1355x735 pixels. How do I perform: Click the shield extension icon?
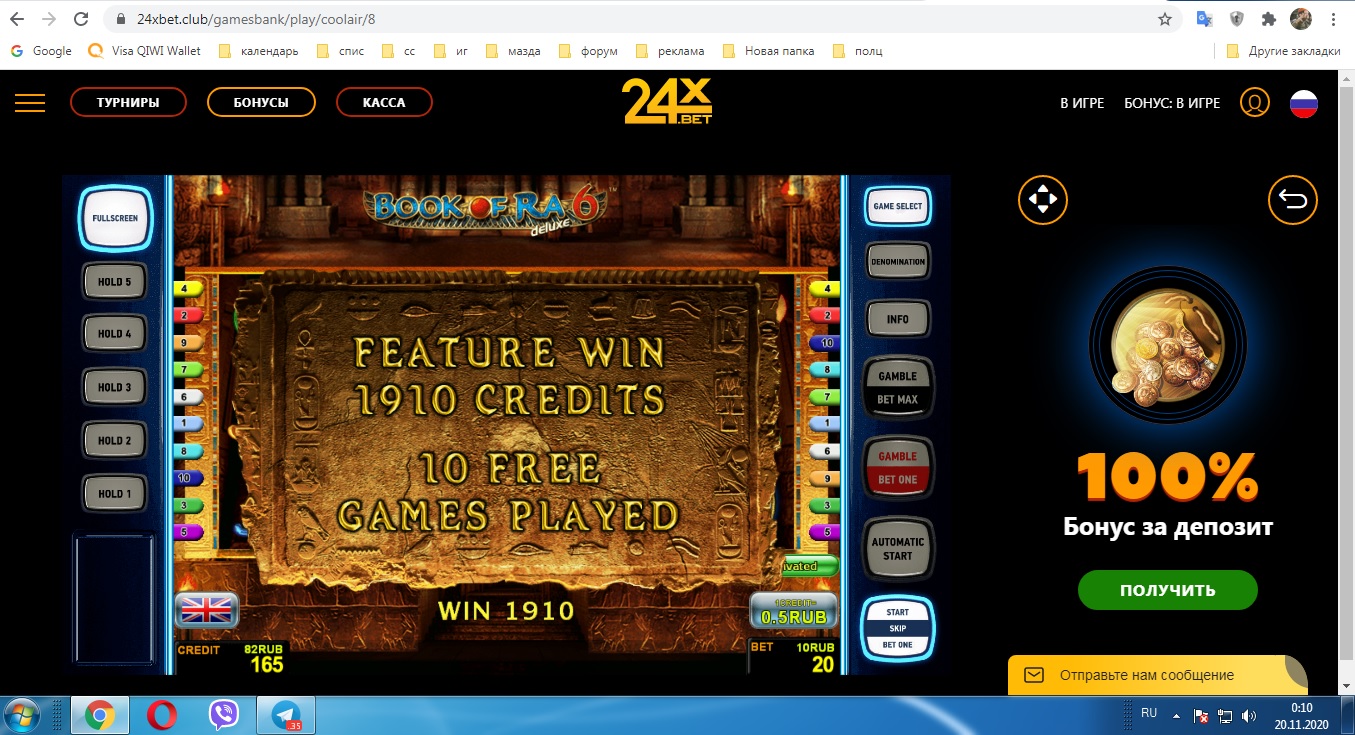(x=1237, y=19)
